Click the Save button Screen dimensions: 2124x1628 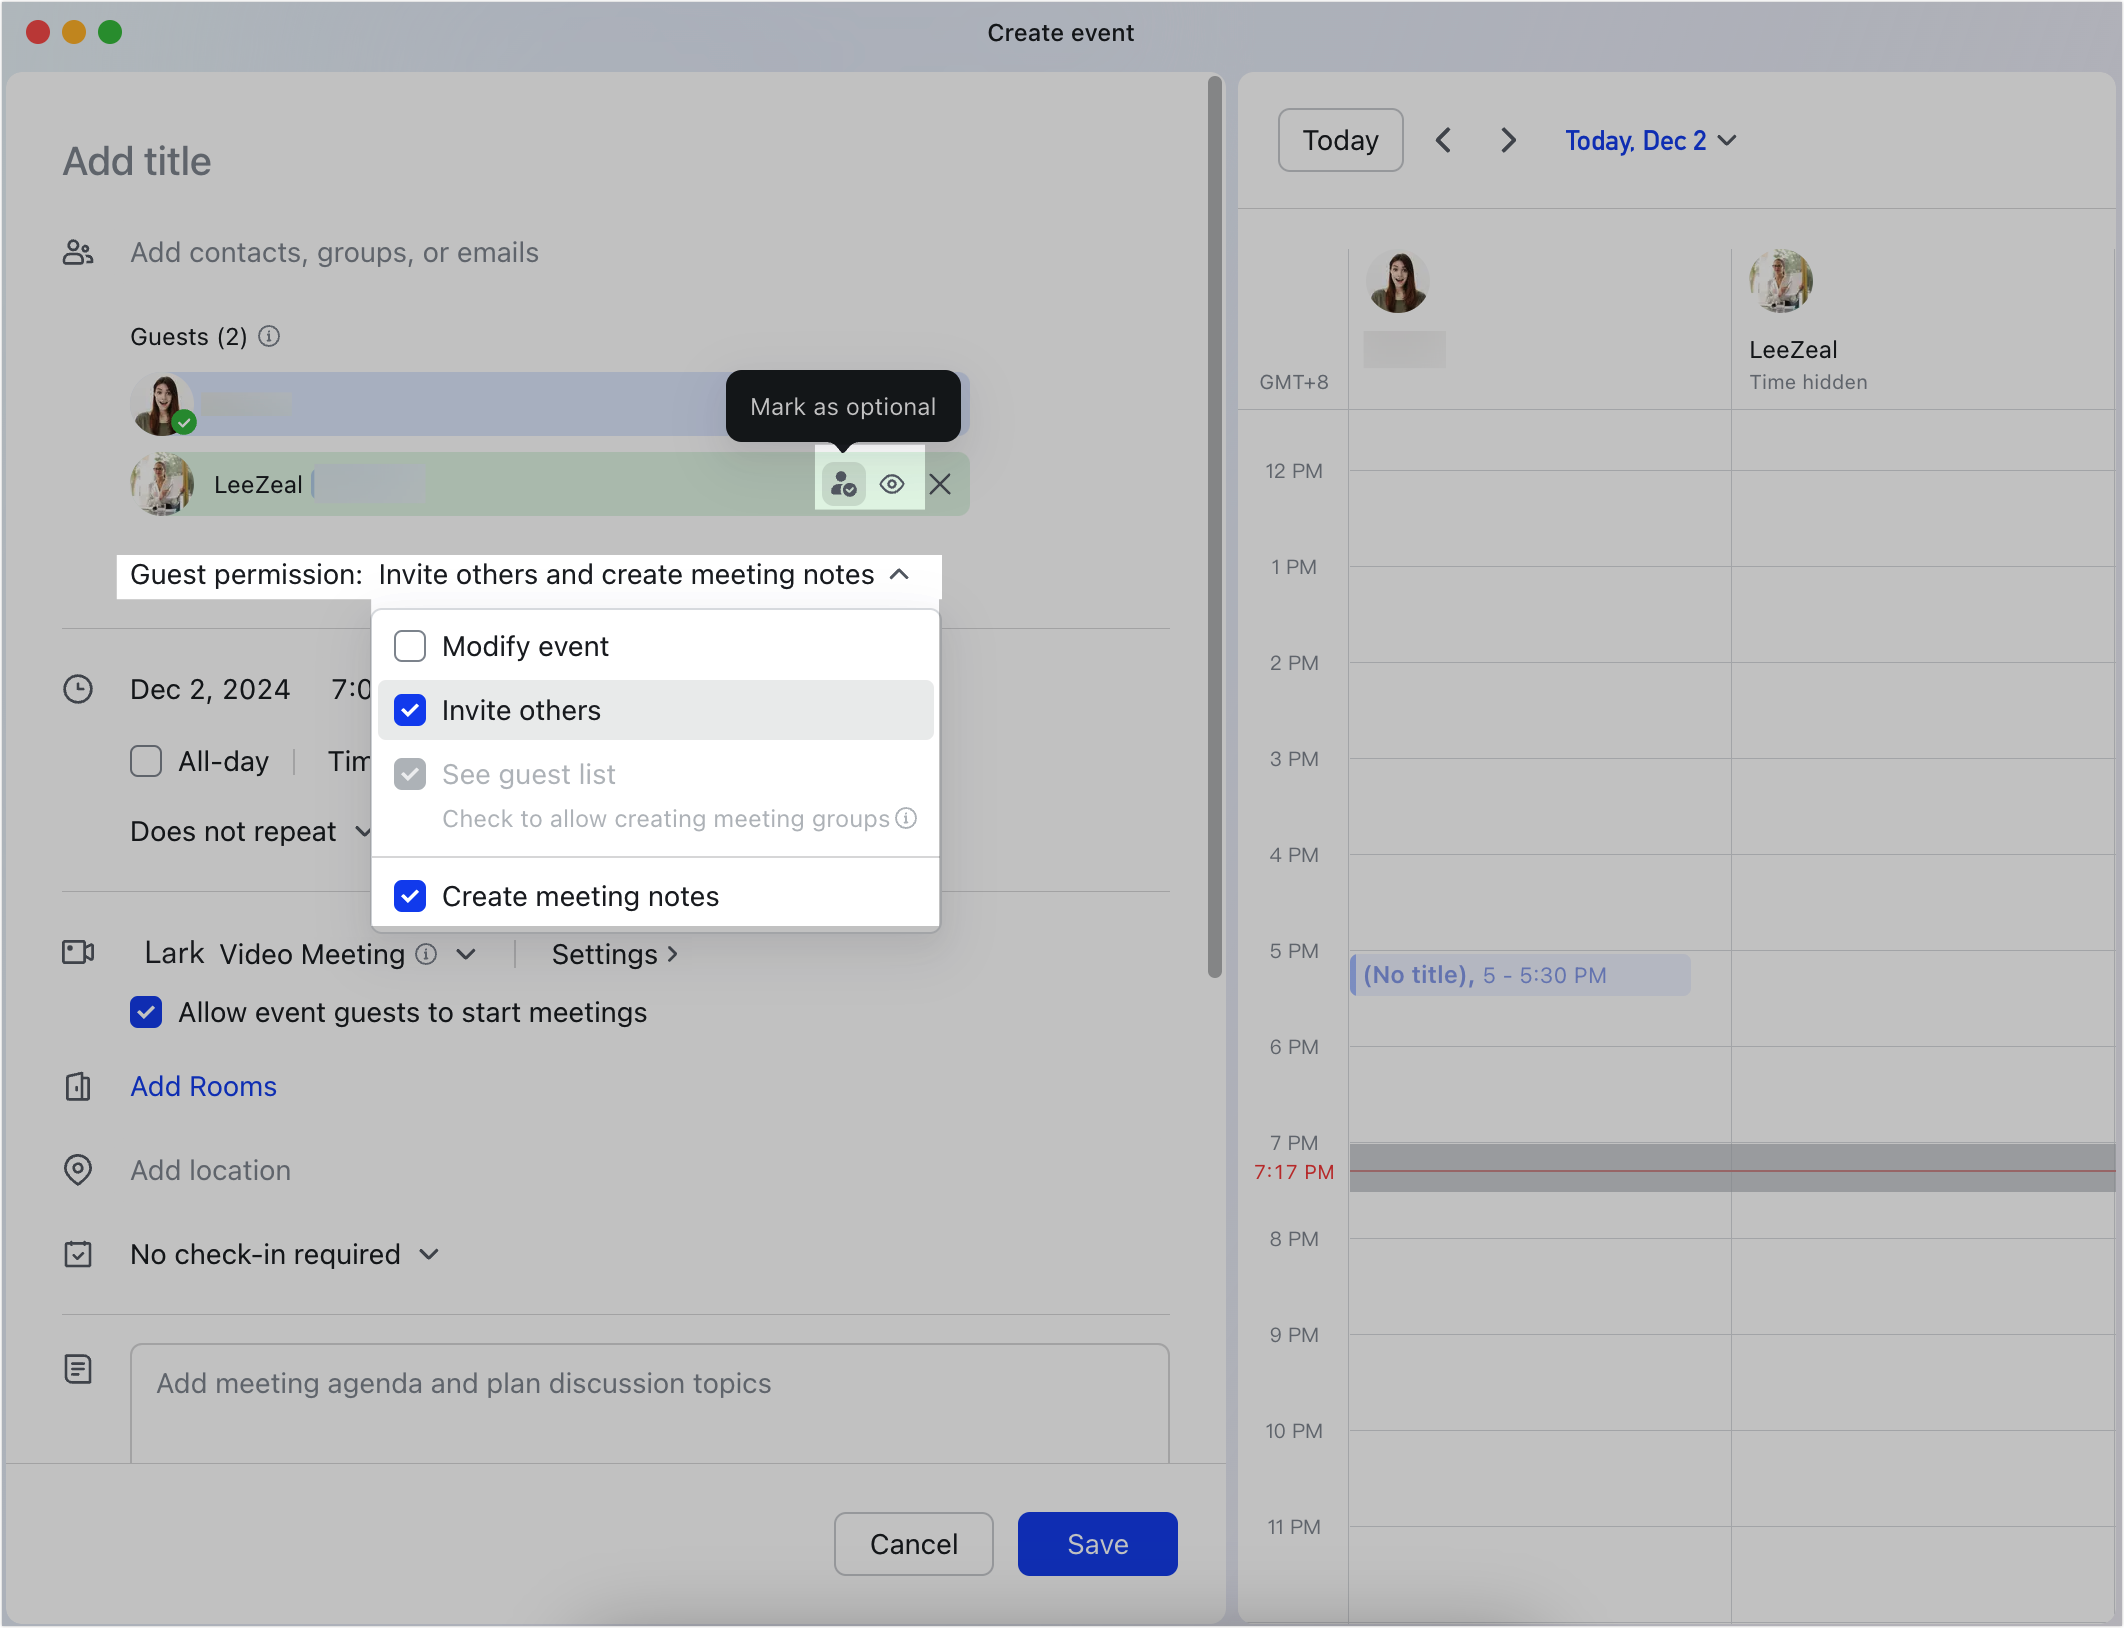[1096, 1544]
